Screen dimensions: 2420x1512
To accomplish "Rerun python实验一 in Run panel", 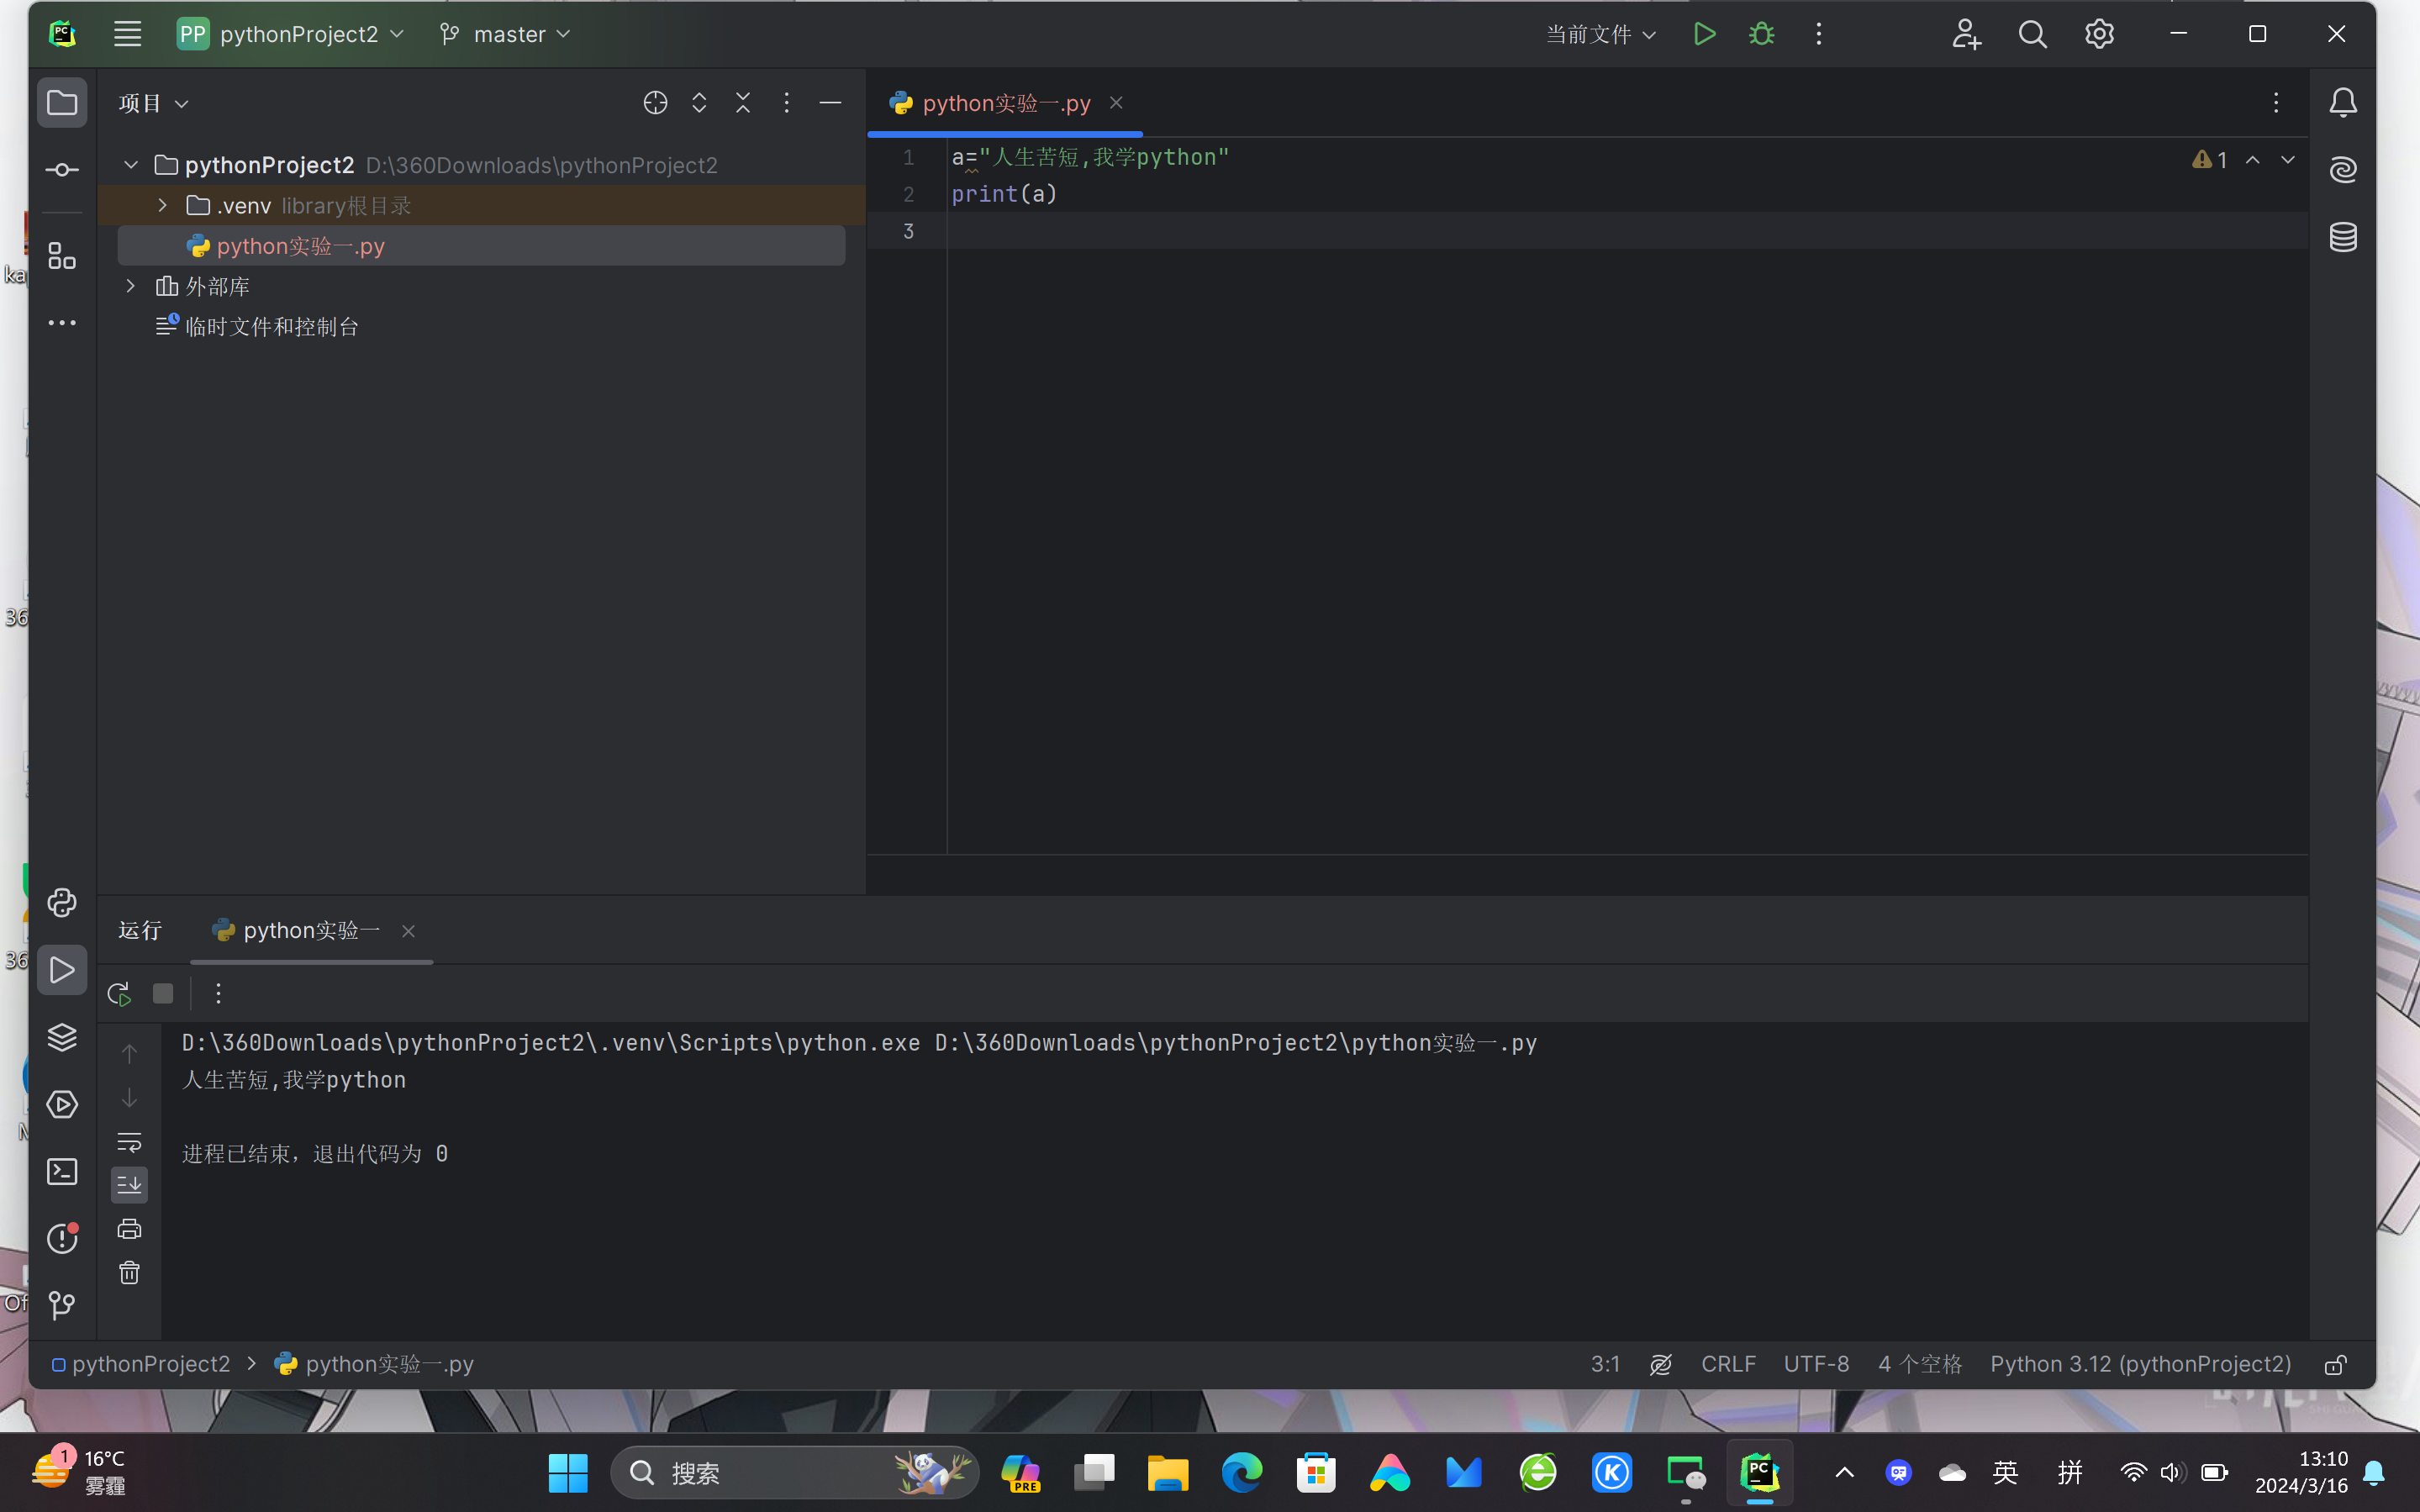I will [x=119, y=993].
